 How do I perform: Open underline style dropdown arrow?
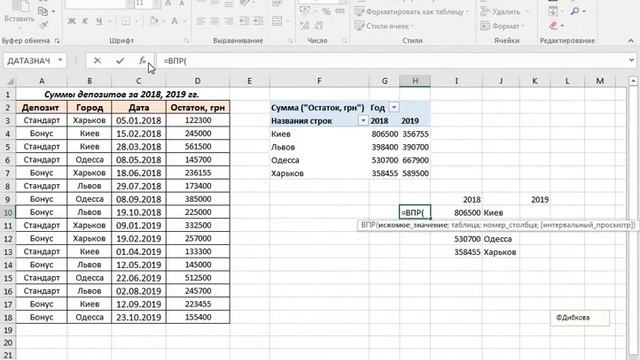click(109, 21)
